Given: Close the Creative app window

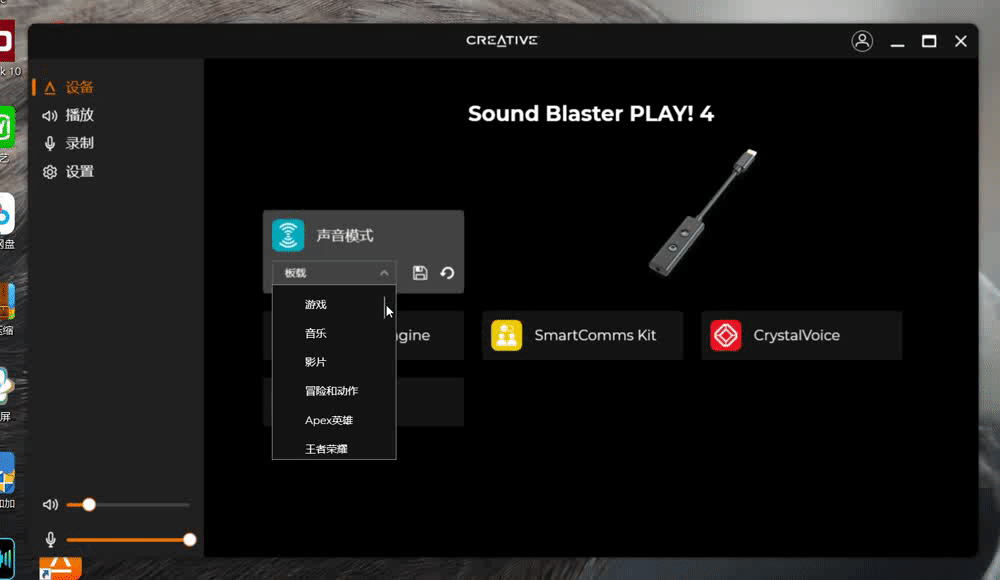Looking at the screenshot, I should pyautogui.click(x=960, y=41).
